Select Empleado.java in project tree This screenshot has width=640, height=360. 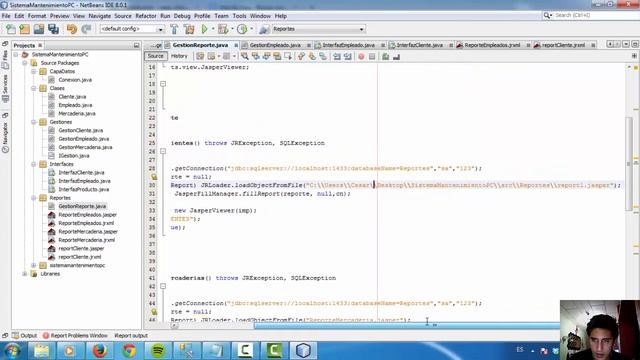pyautogui.click(x=75, y=105)
